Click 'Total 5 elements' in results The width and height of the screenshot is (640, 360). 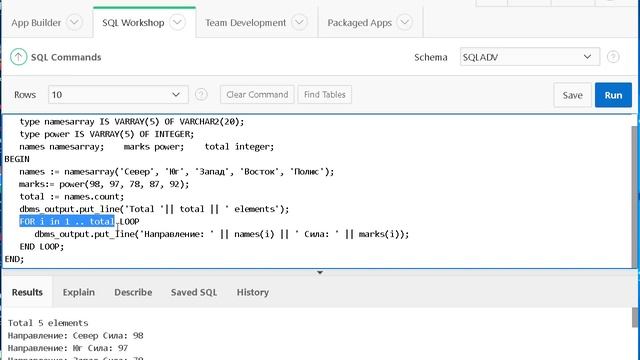click(x=48, y=323)
